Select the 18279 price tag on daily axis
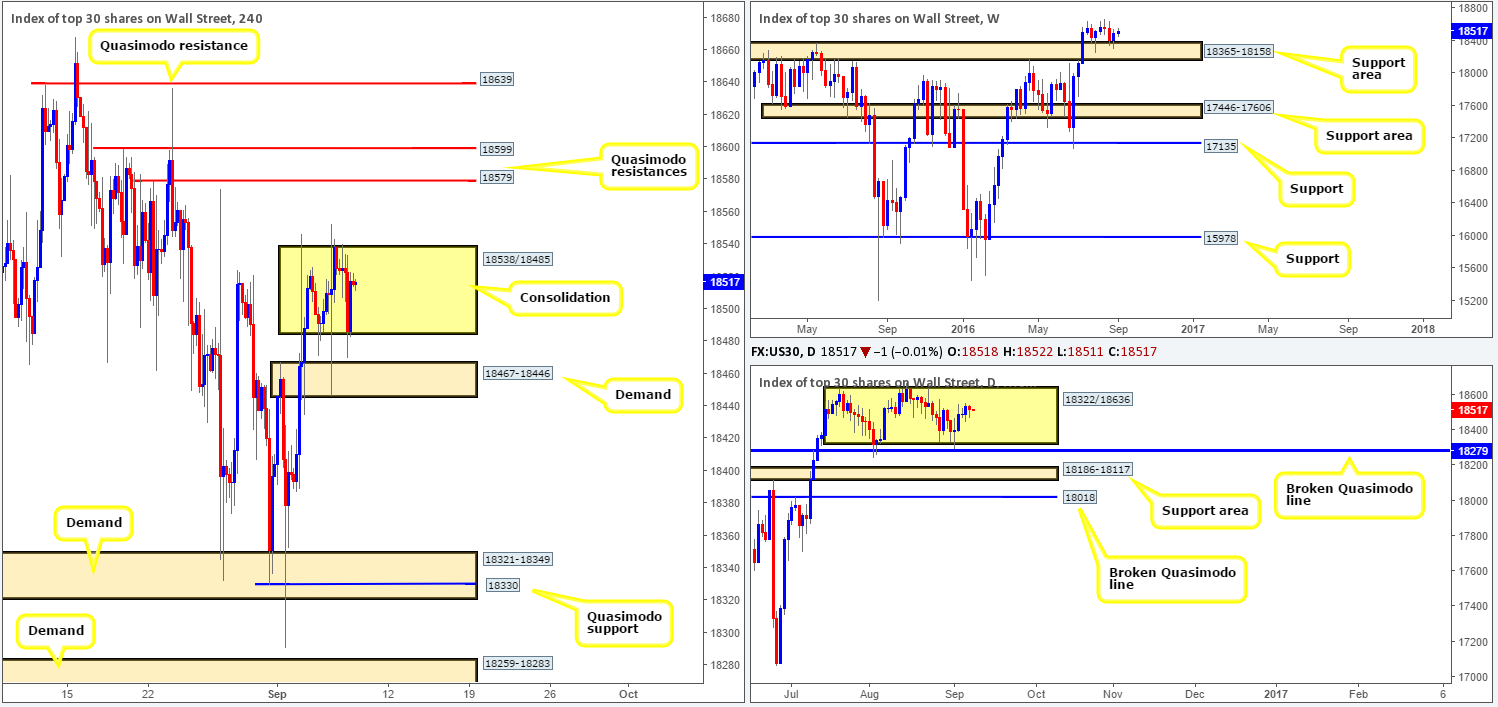 pyautogui.click(x=1470, y=451)
